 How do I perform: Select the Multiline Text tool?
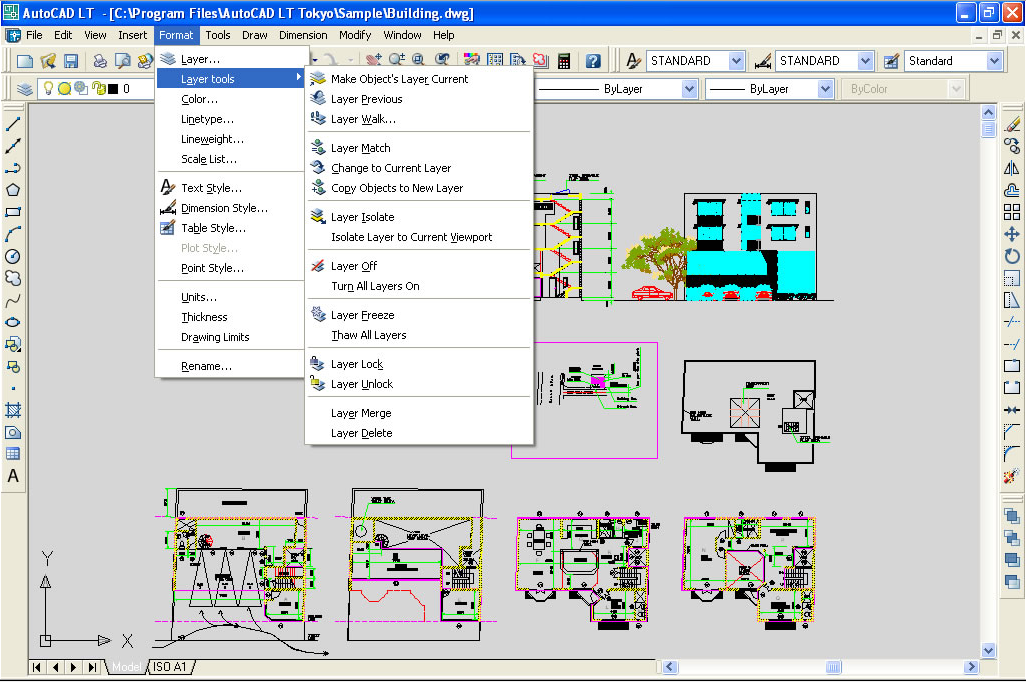12,476
